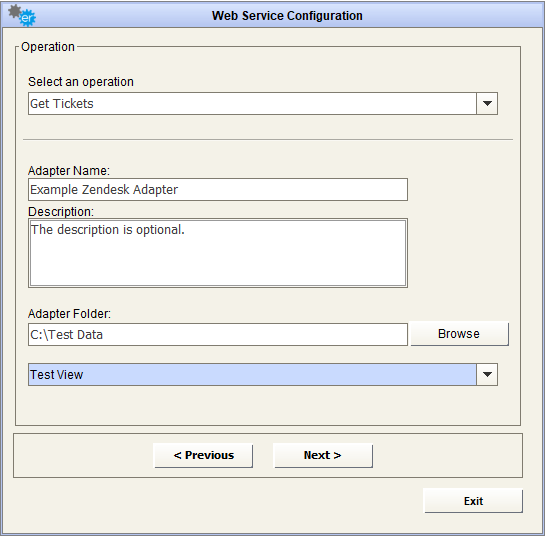Image resolution: width=547 pixels, height=537 pixels.
Task: Expand the Test View dropdown arrow
Action: pyautogui.click(x=488, y=375)
